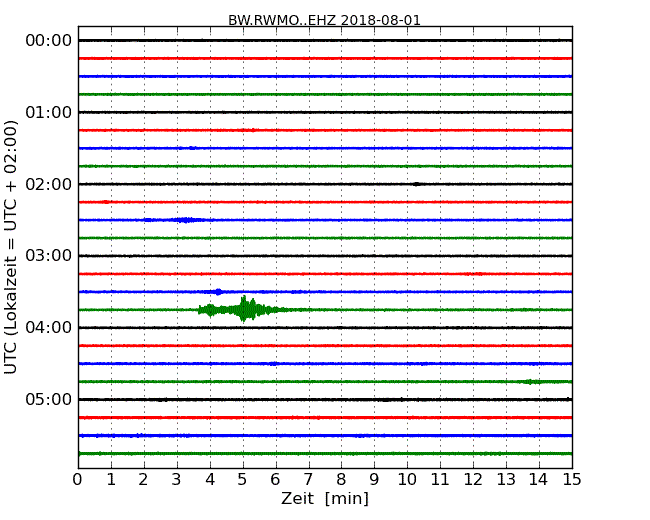Select the 03:00 time label
The height and width of the screenshot is (520, 650).
click(49, 255)
